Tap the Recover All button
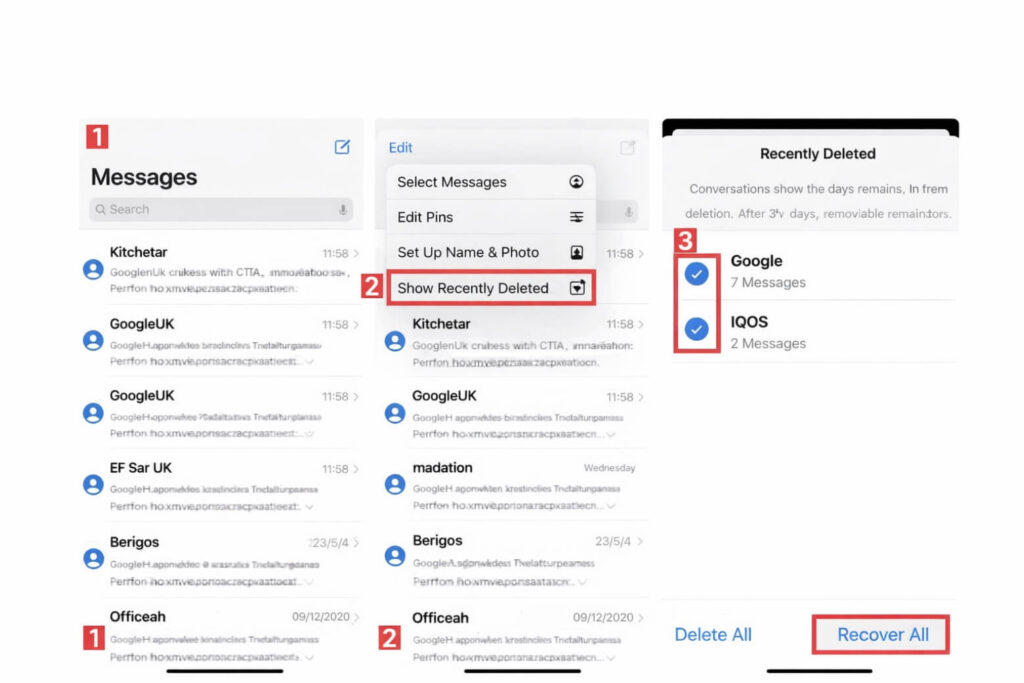 tap(880, 634)
